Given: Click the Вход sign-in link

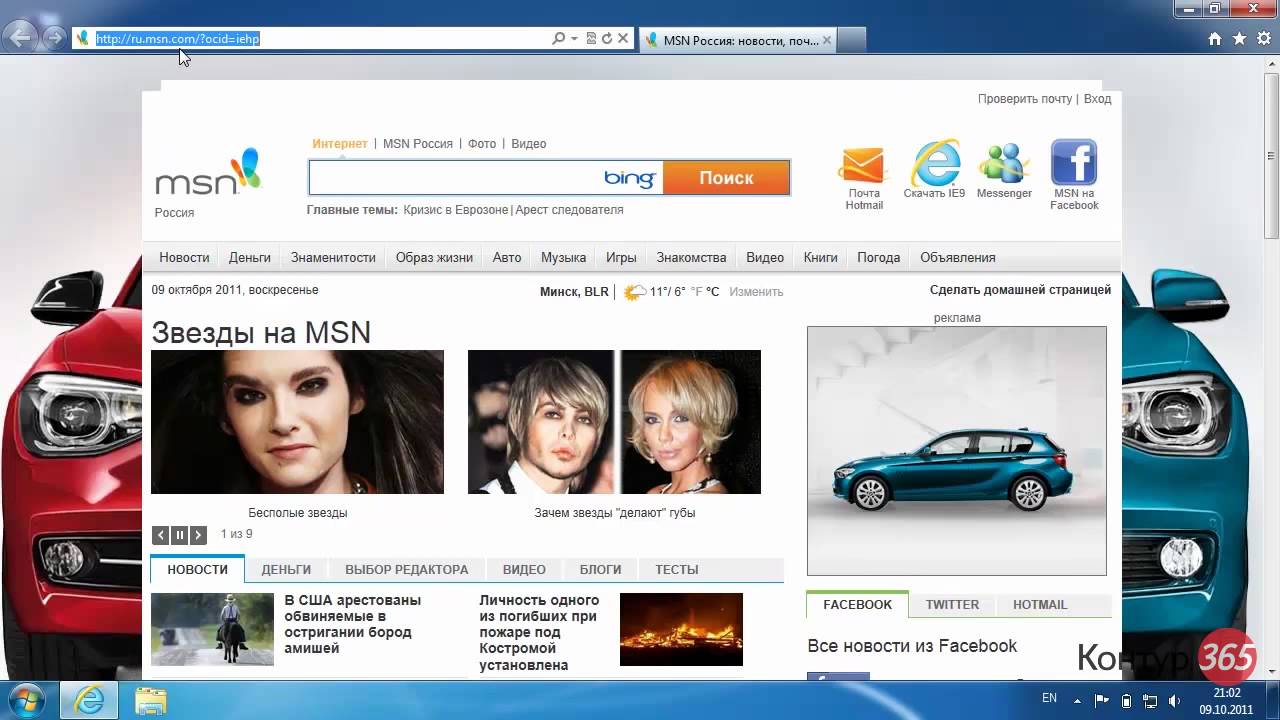Looking at the screenshot, I should pyautogui.click(x=1097, y=99).
